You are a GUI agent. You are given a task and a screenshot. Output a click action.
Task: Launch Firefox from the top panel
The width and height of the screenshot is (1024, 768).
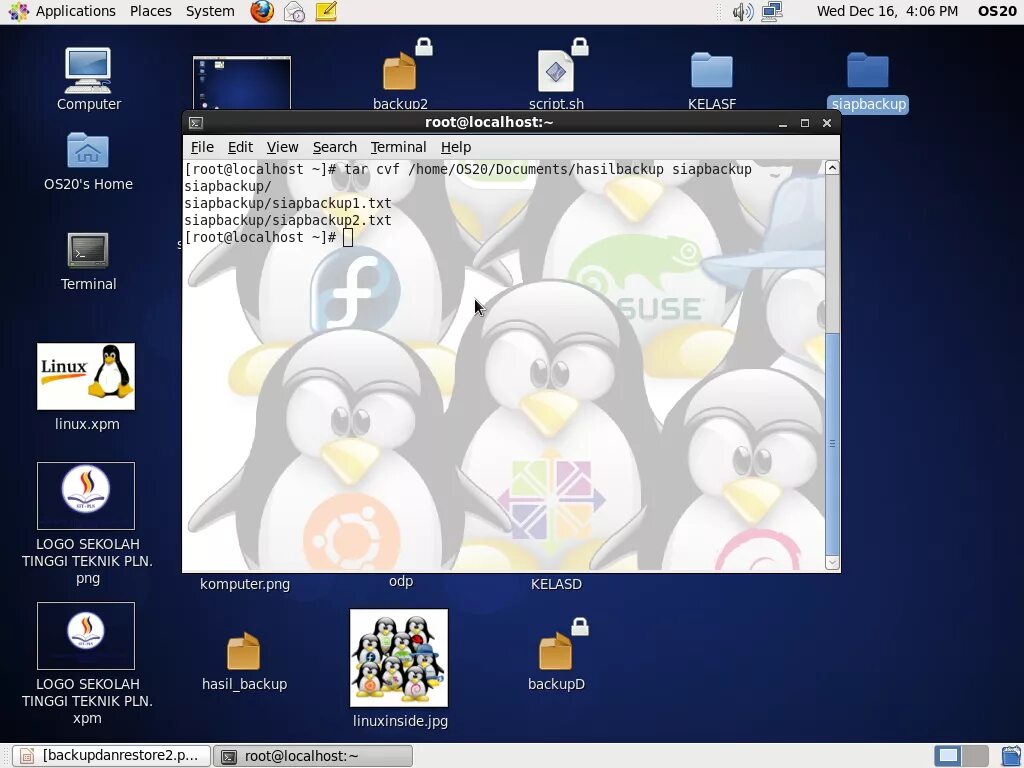(262, 11)
